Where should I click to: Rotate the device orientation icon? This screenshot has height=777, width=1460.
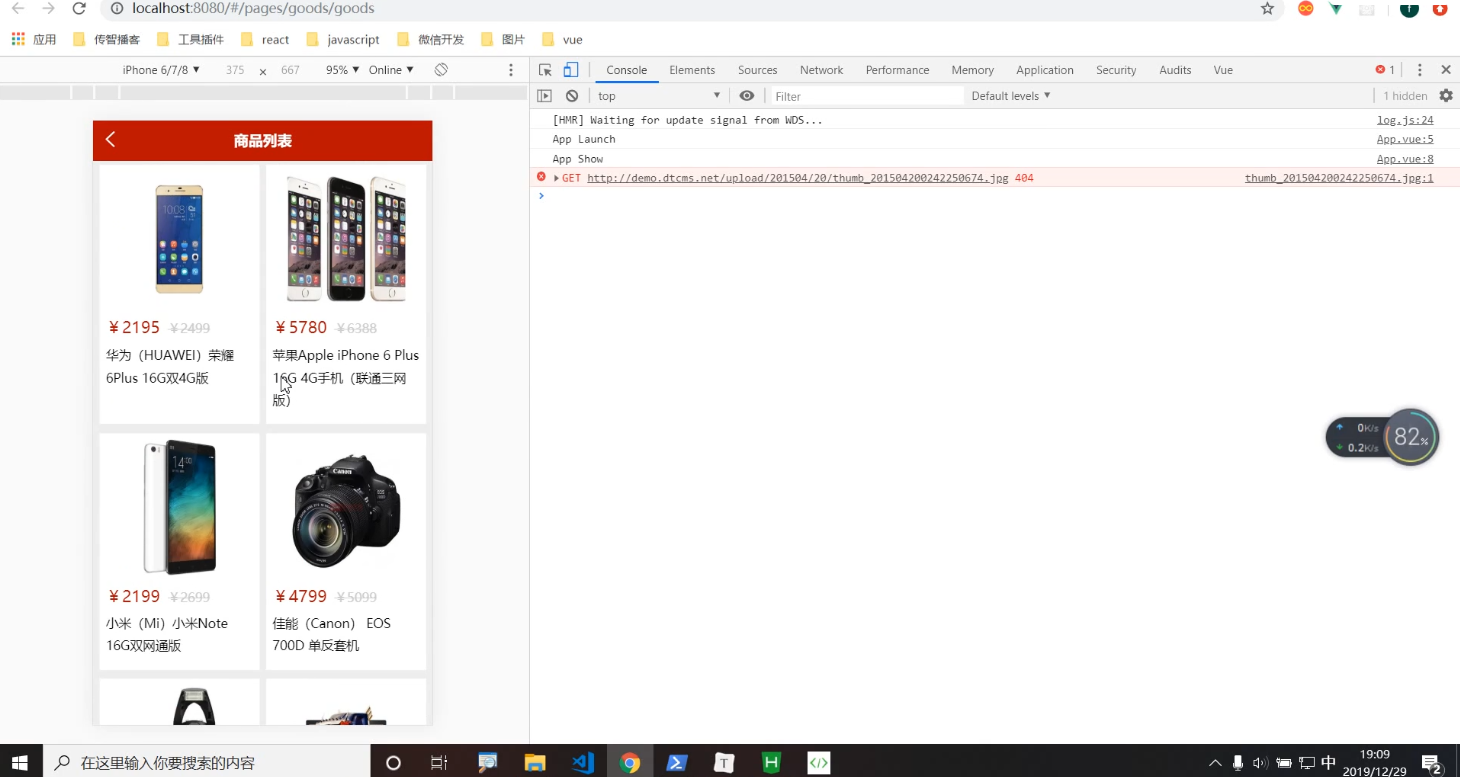441,70
